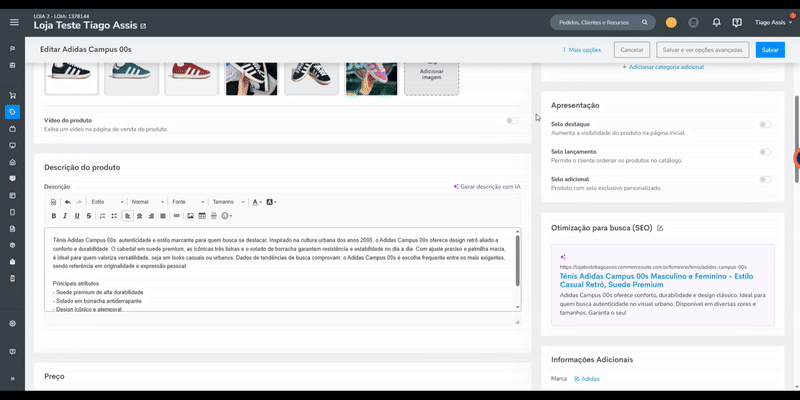Enable Selo destaque switch
This screenshot has height=400, width=800.
click(x=765, y=124)
